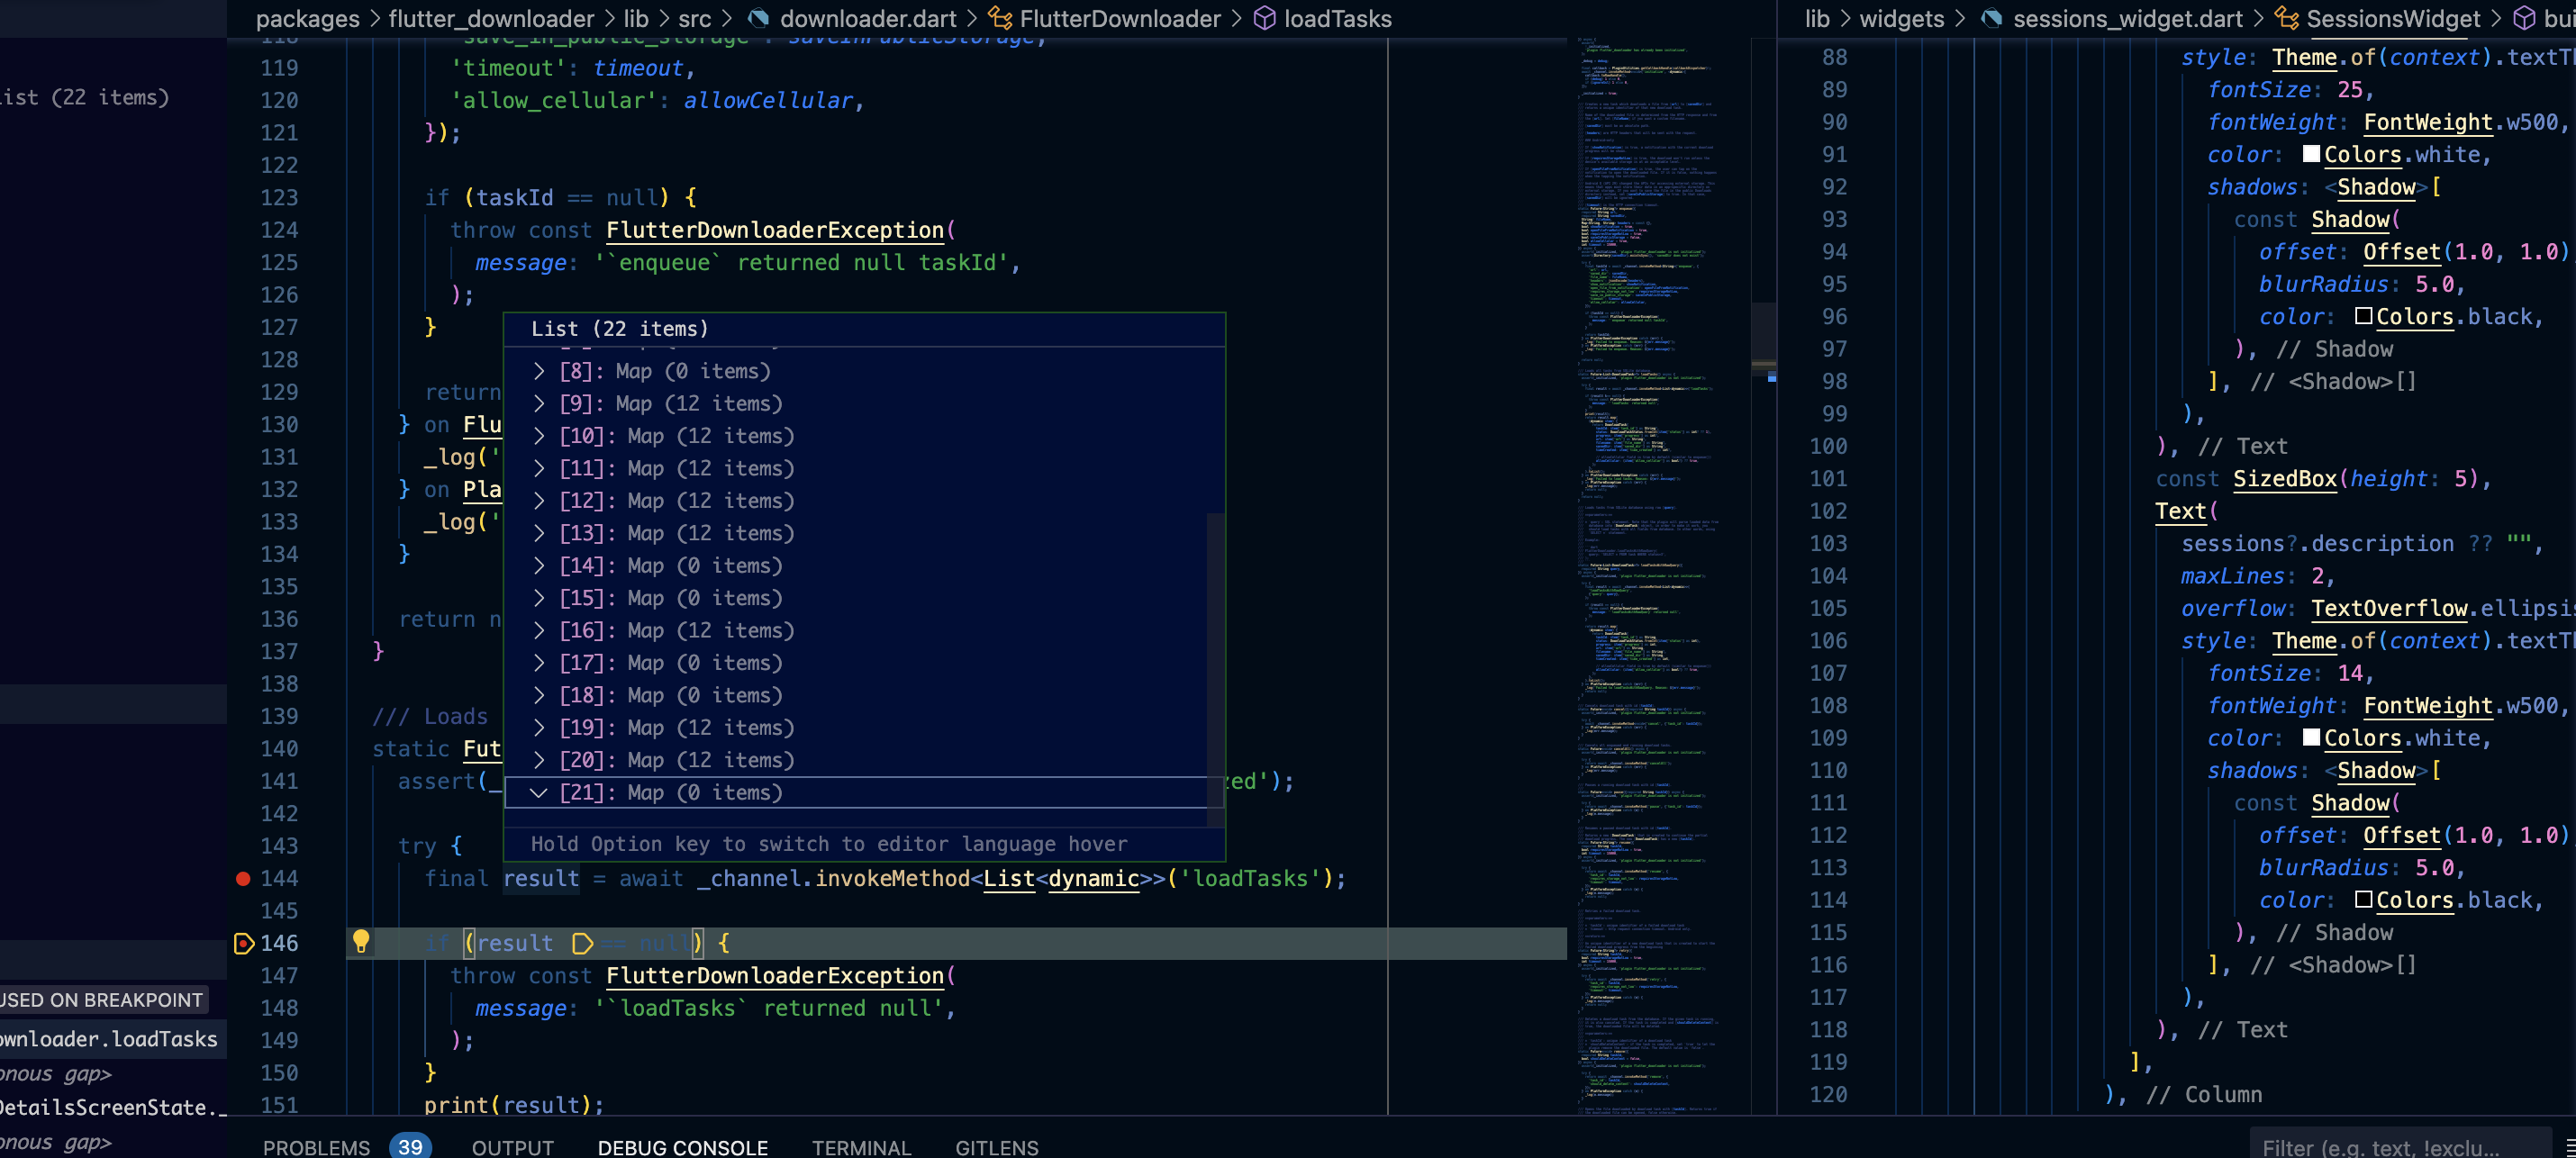Click the SessionsWidget symbol icon in right breadcrumb
Screen dimensions: 2576x1158
tap(2285, 18)
